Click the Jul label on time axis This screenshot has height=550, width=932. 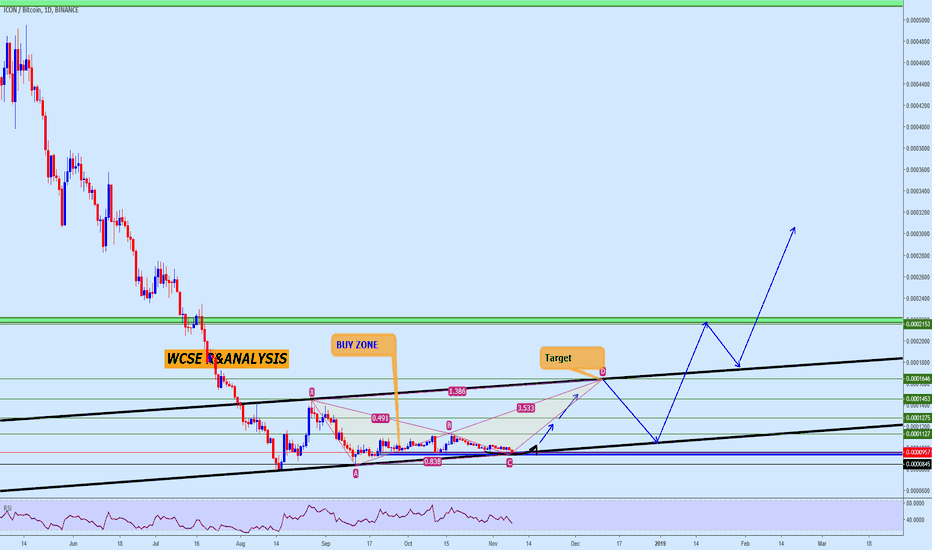[x=156, y=543]
